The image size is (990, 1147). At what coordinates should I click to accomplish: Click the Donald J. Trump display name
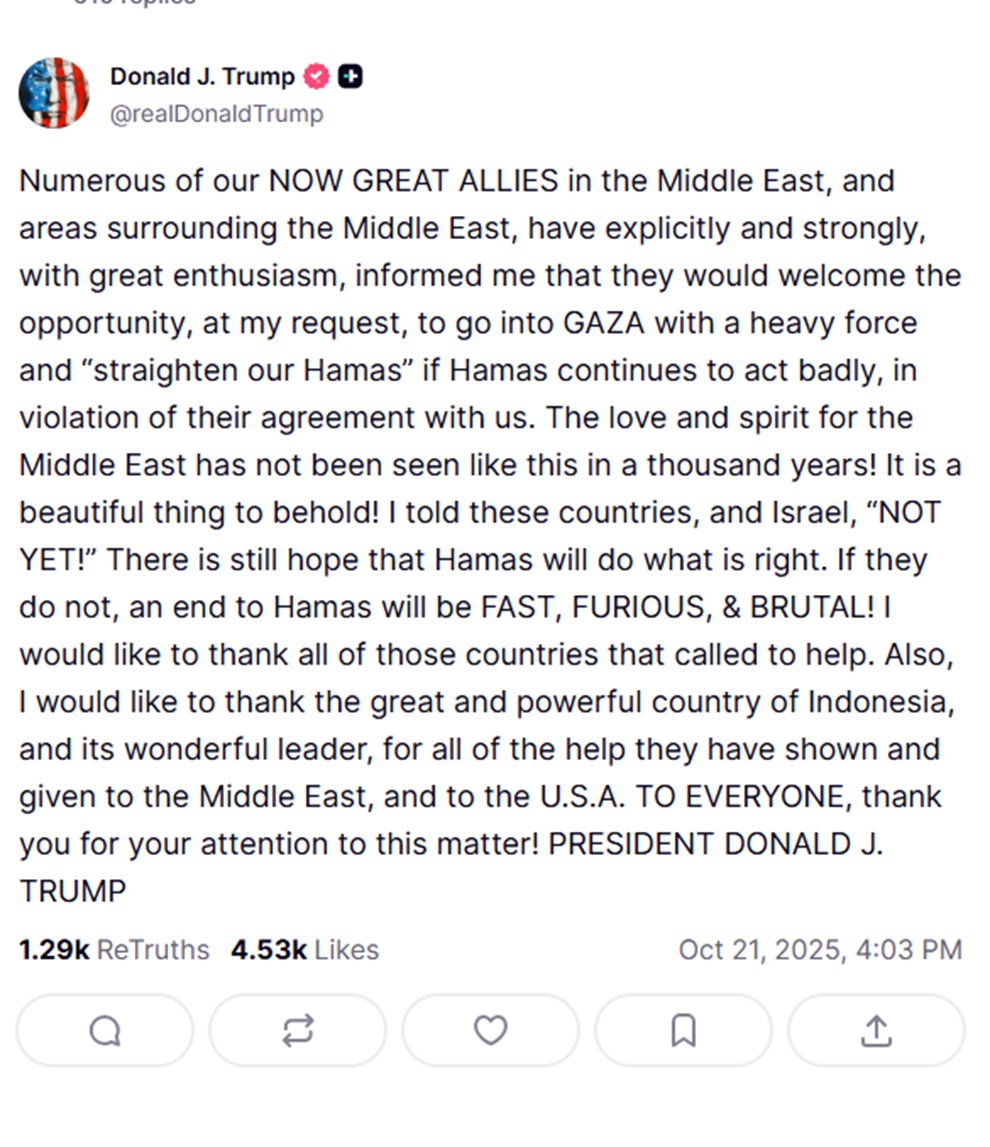point(202,76)
